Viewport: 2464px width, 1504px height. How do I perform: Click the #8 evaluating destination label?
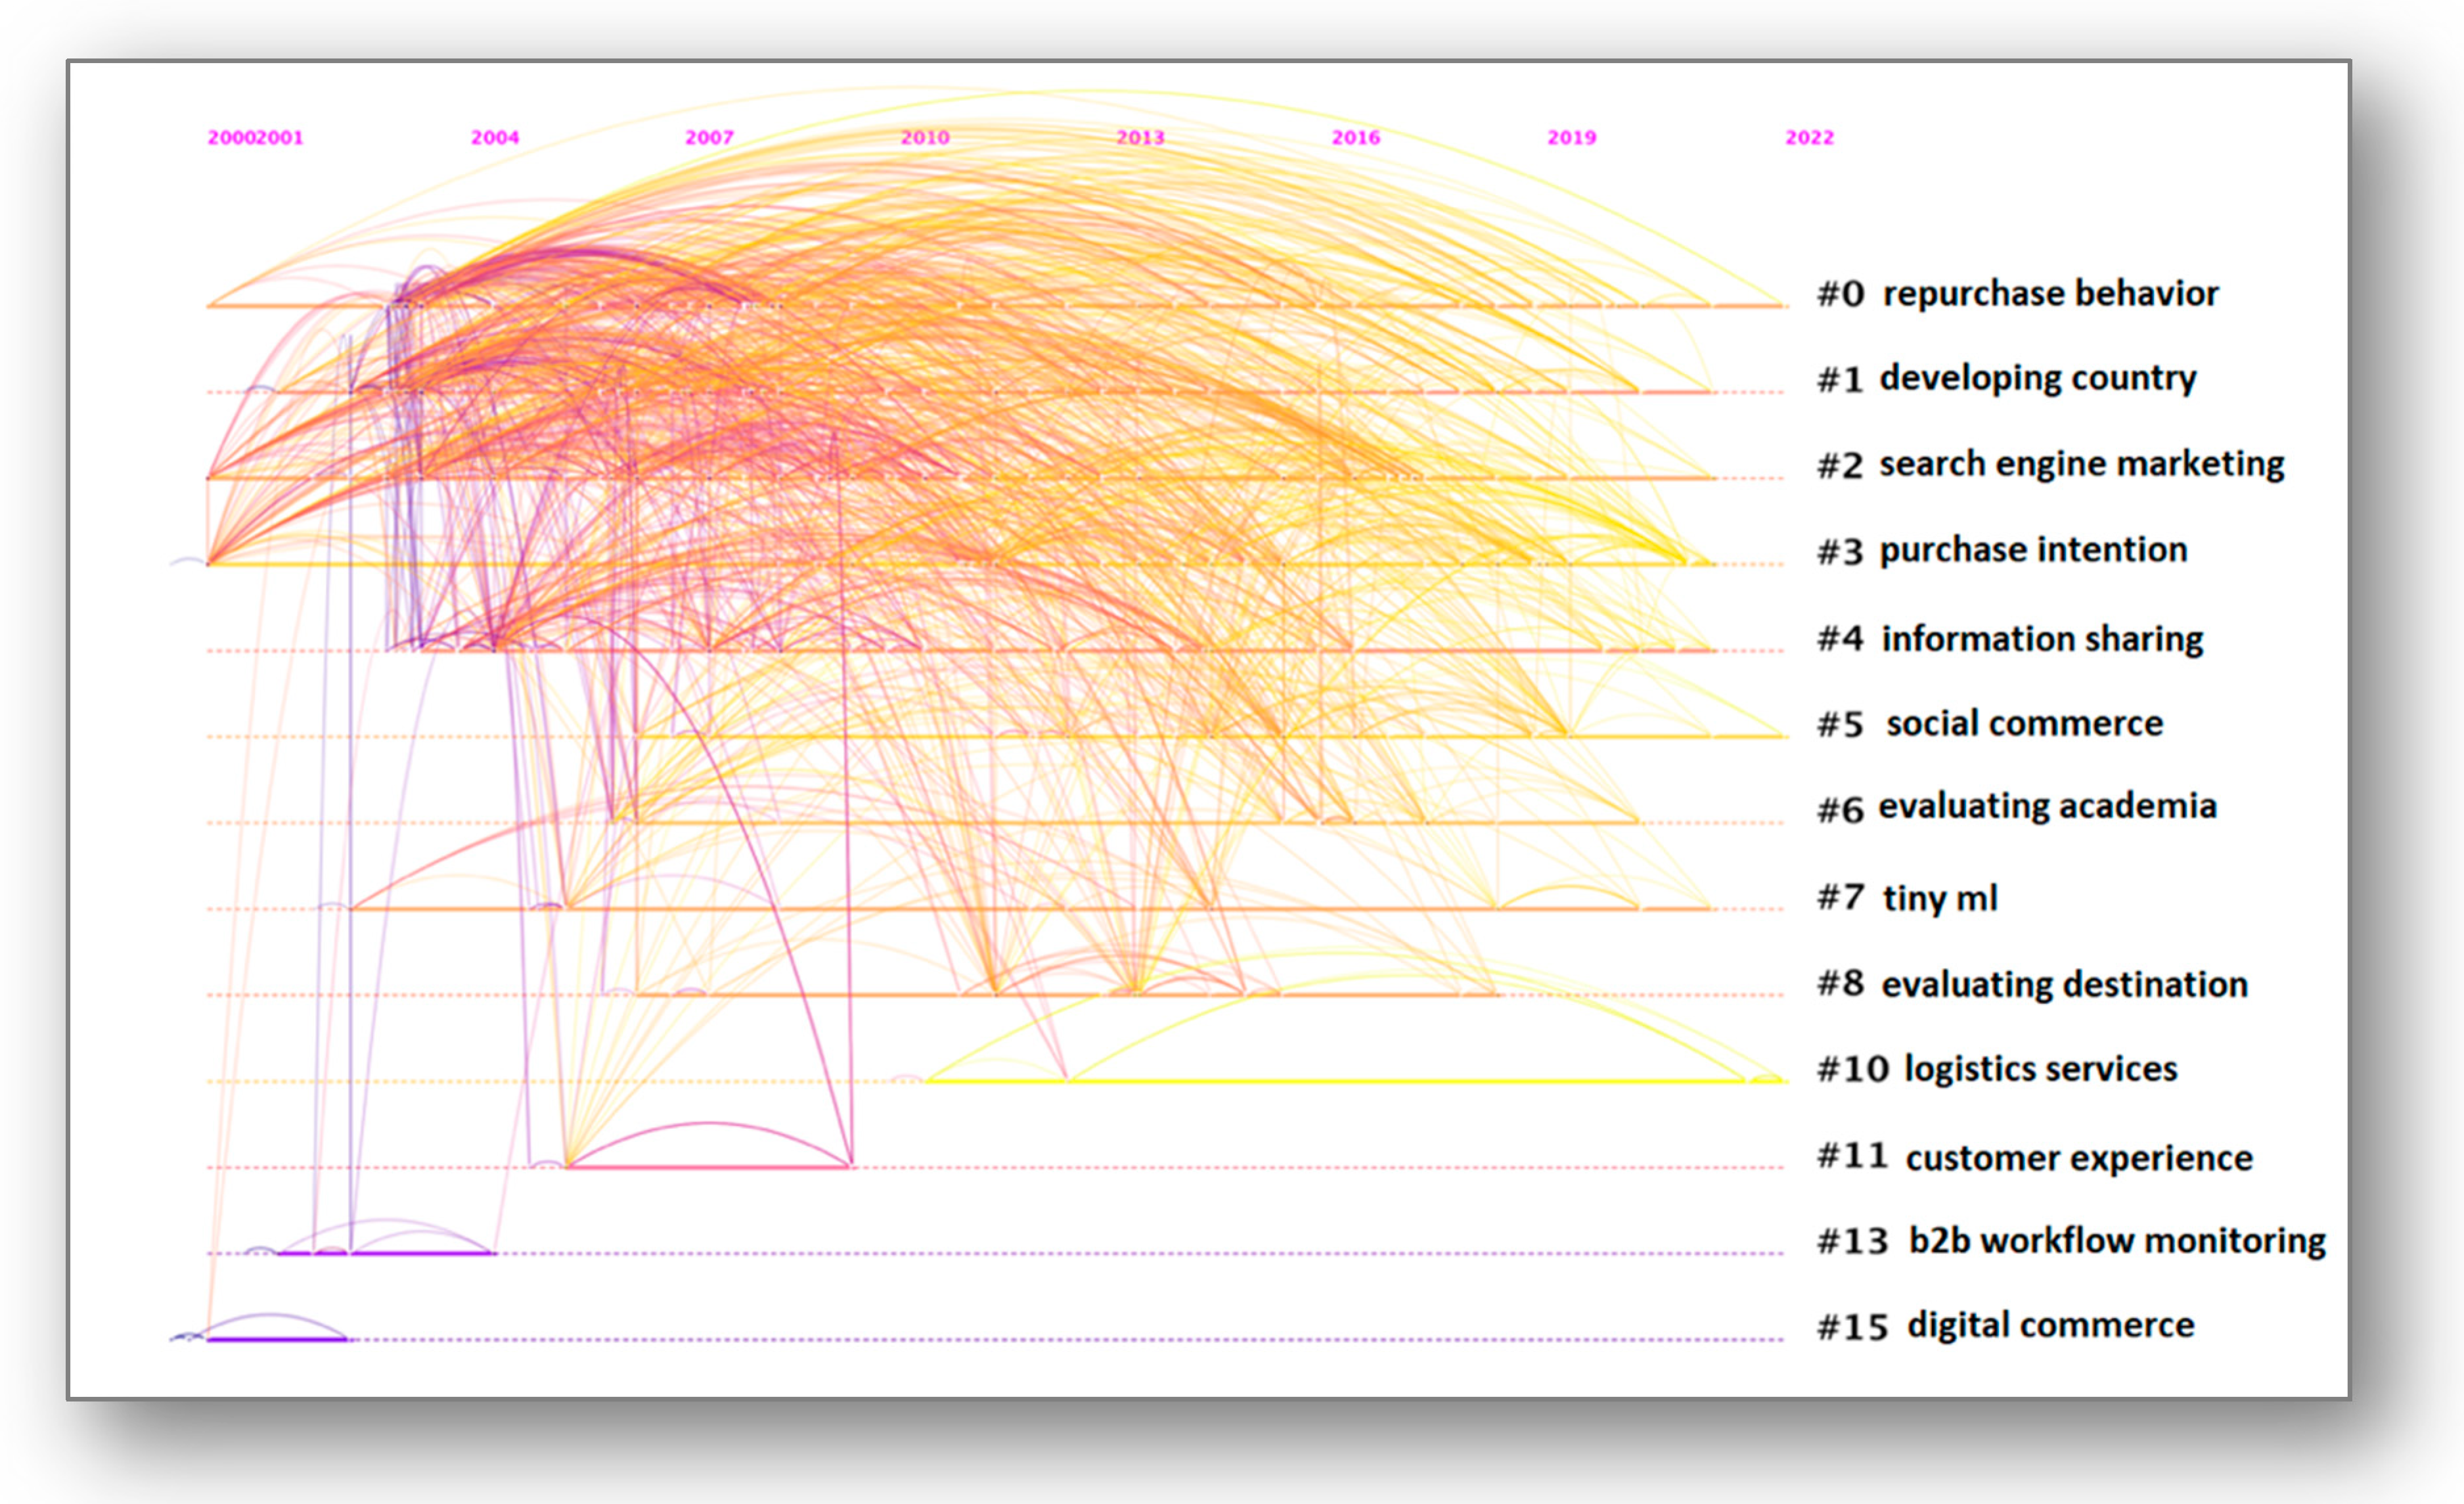click(2032, 985)
